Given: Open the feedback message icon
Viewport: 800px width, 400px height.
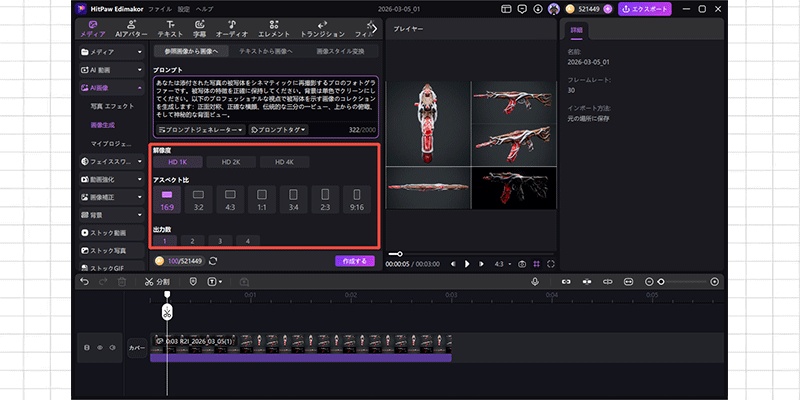Looking at the screenshot, I should [x=522, y=9].
